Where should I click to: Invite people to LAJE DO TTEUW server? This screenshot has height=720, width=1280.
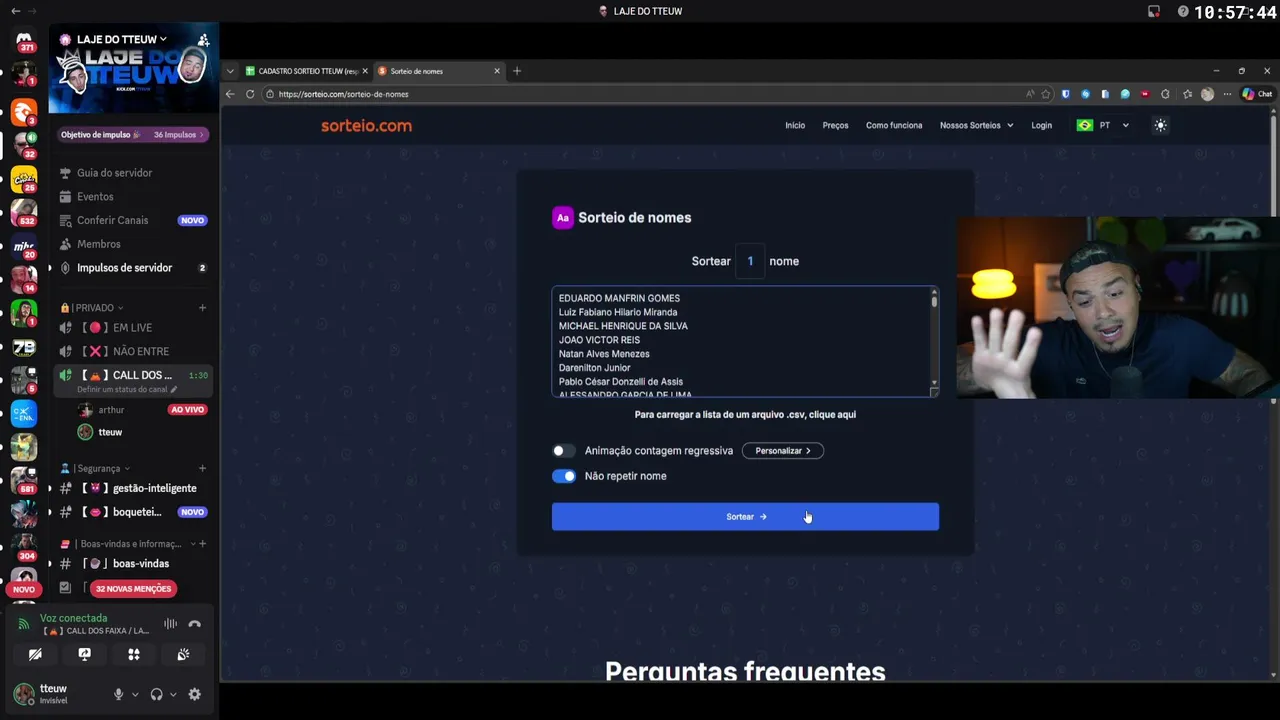[203, 40]
